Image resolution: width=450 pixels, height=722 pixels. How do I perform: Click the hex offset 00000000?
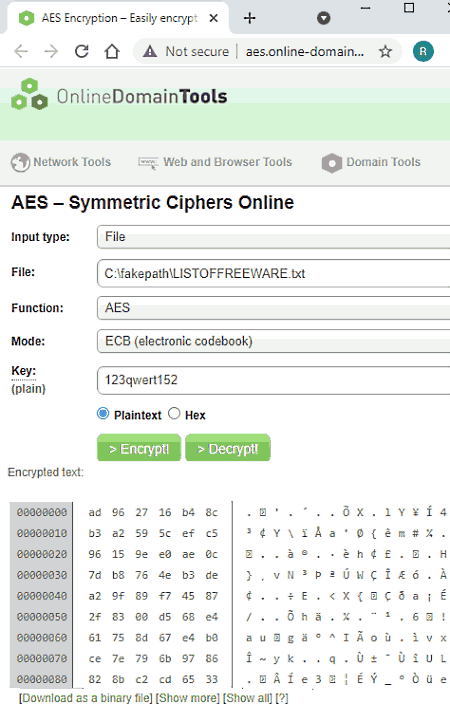41,512
